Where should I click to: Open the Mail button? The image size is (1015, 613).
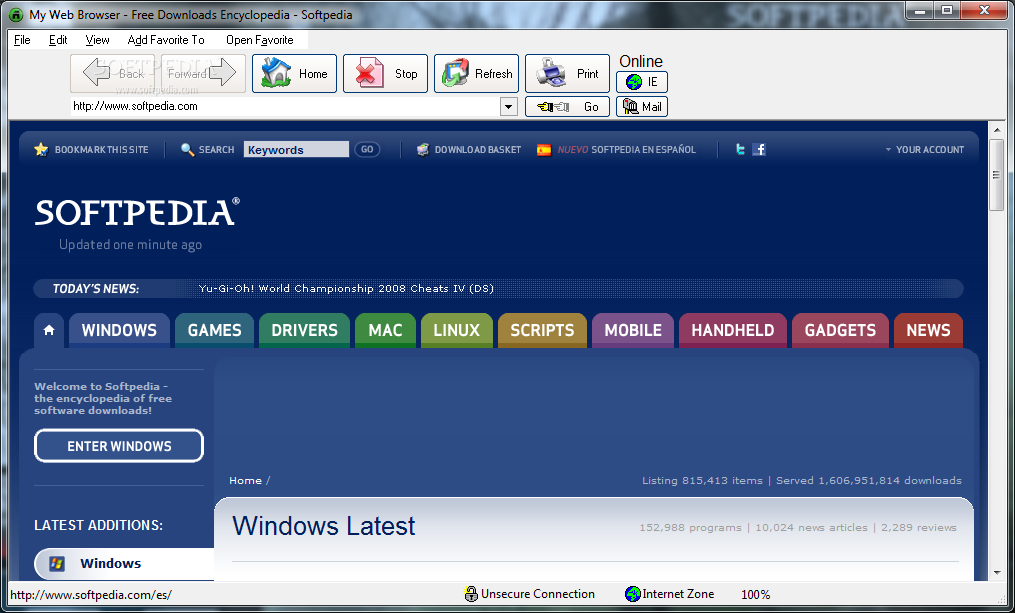[641, 106]
